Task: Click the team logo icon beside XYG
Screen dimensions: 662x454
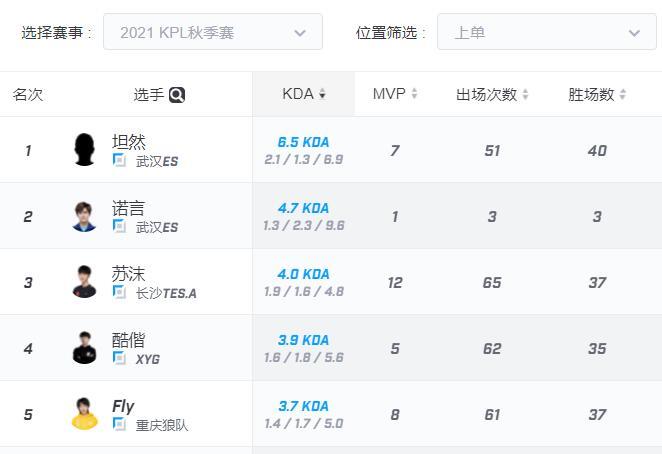Action: 120,358
